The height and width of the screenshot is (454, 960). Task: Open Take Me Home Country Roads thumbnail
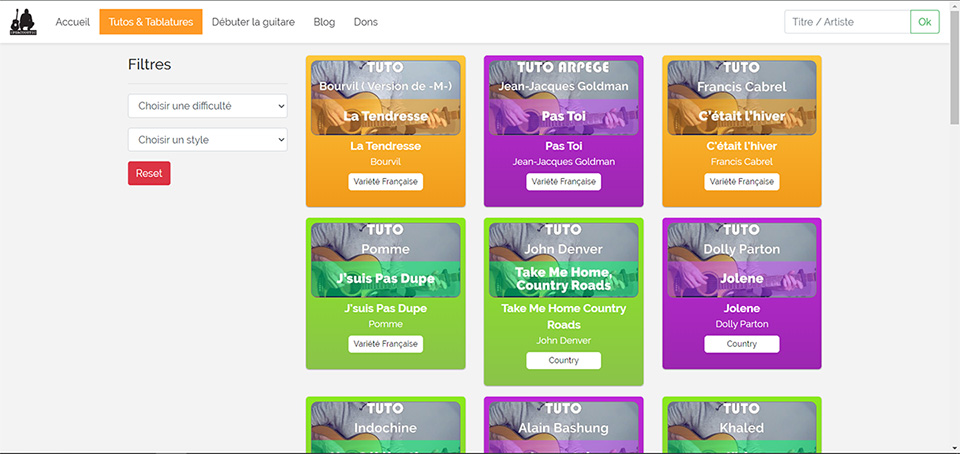pyautogui.click(x=563, y=260)
